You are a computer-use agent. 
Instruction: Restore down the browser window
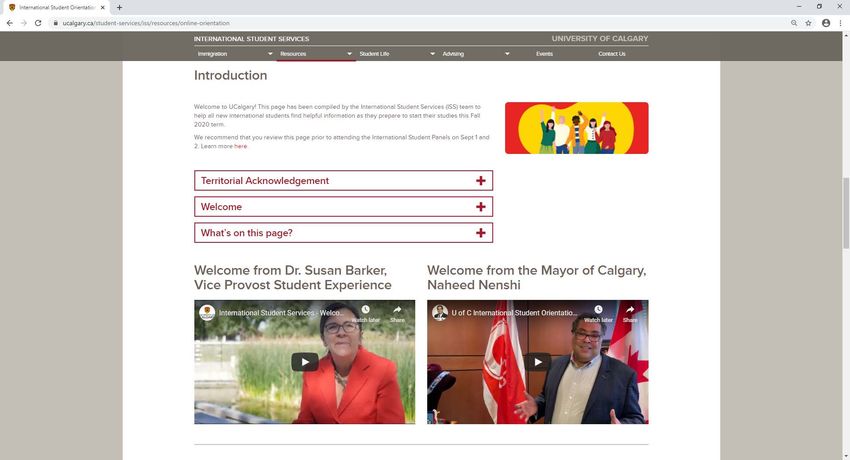819,7
